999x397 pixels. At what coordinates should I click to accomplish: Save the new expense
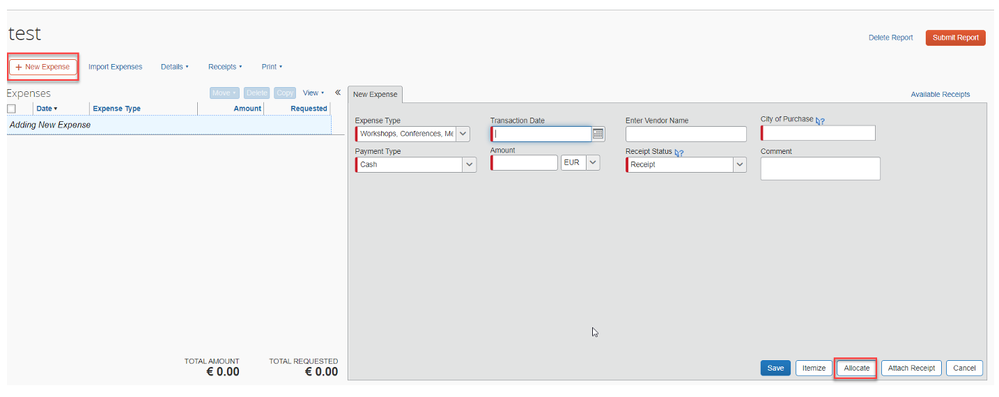click(775, 368)
